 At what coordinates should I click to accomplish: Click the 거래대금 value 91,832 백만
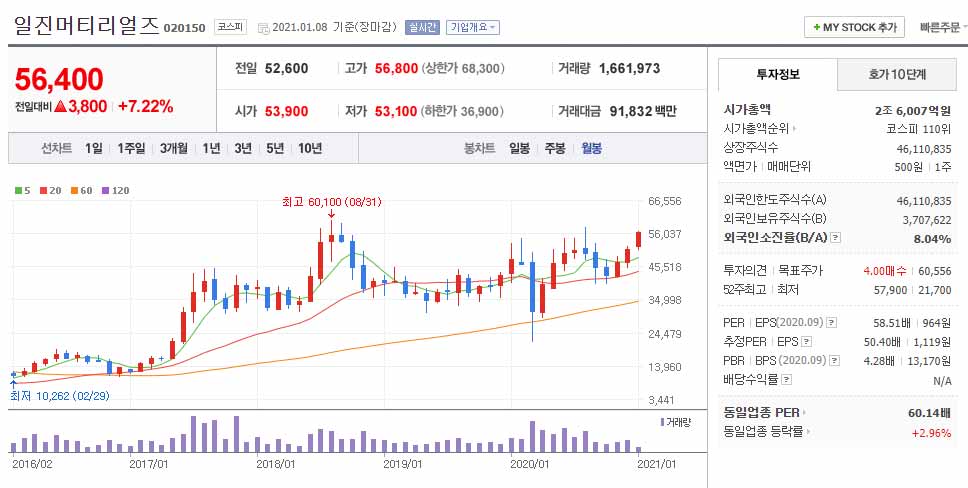point(643,112)
